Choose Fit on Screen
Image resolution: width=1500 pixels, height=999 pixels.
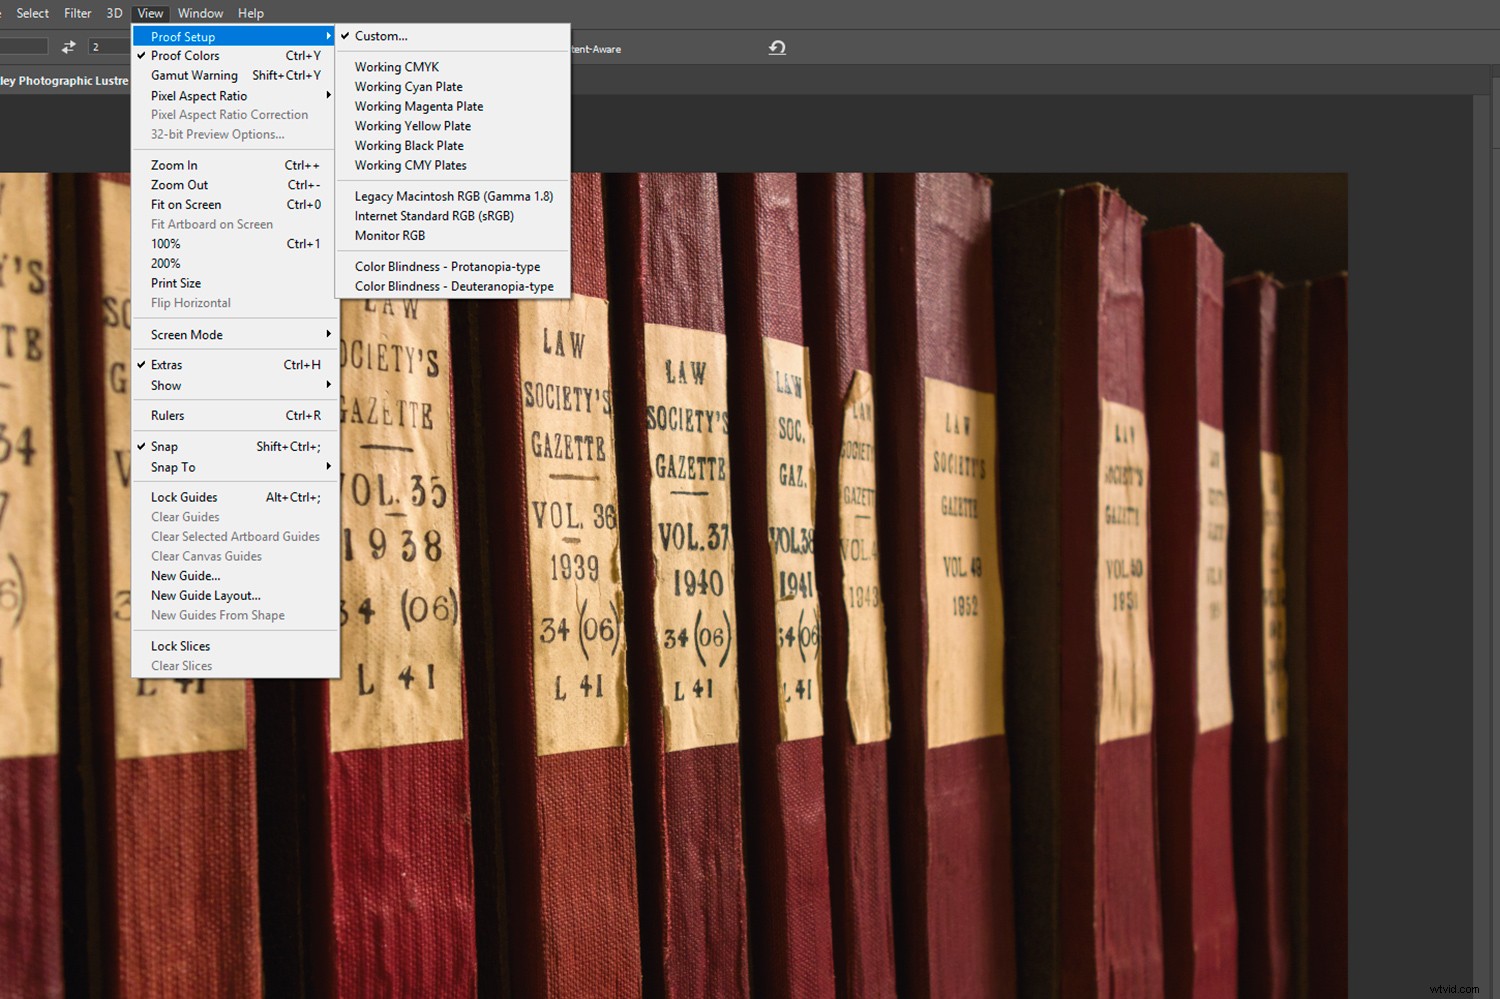pos(186,205)
